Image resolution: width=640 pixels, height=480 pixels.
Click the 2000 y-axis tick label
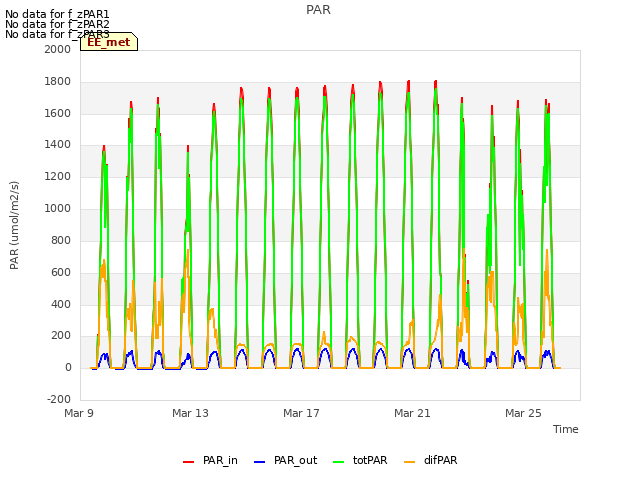point(58,49)
